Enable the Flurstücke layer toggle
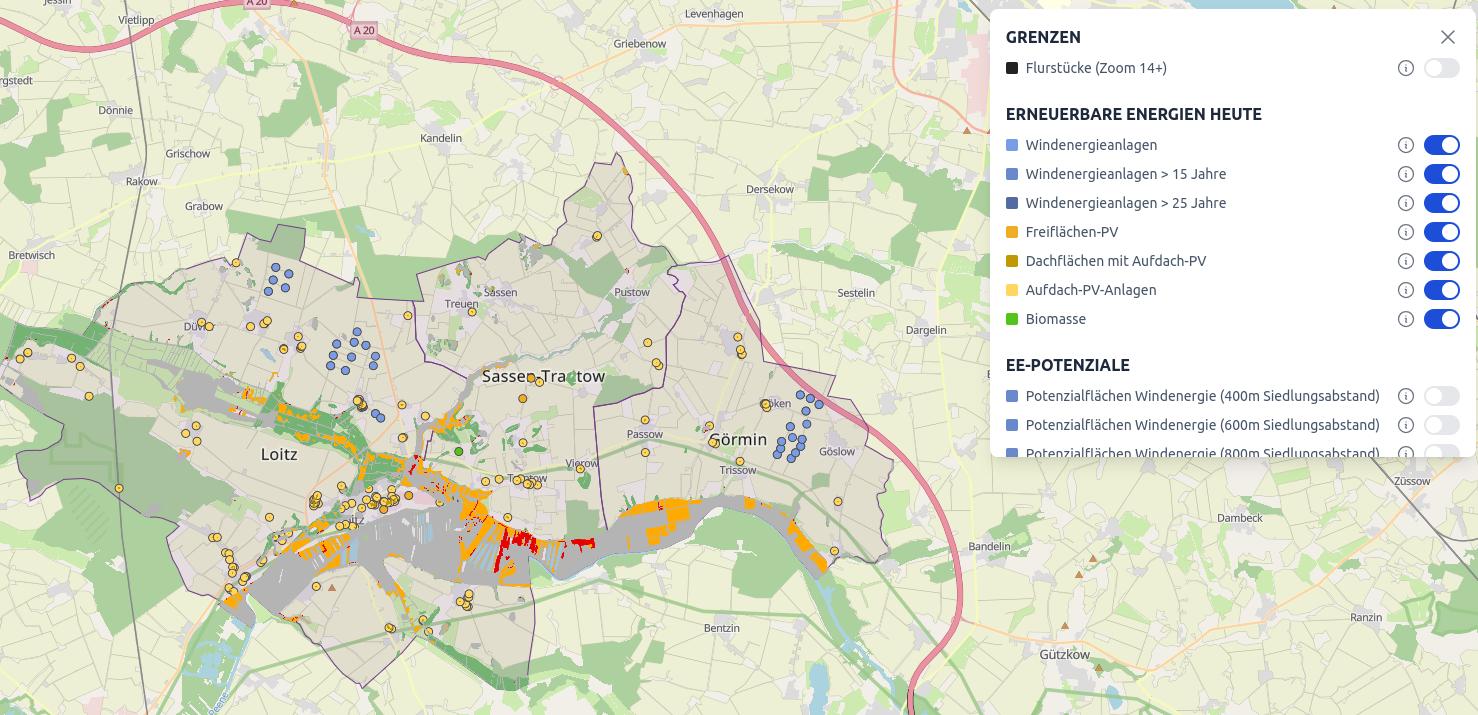Viewport: 1478px width, 715px height. pyautogui.click(x=1441, y=68)
